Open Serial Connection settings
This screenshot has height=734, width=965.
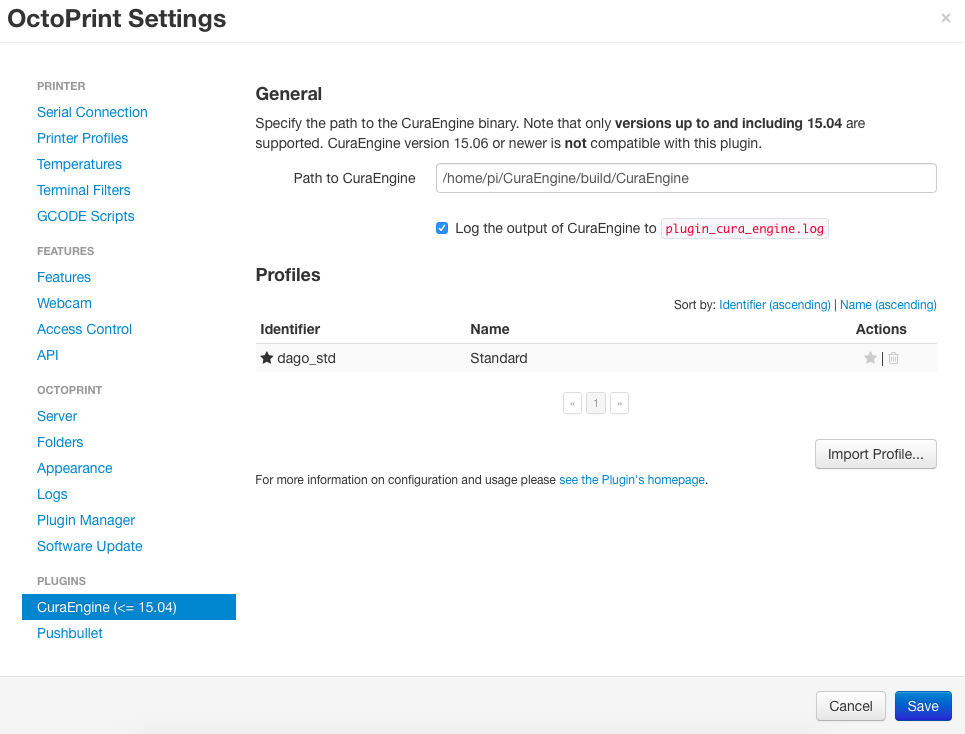point(92,112)
